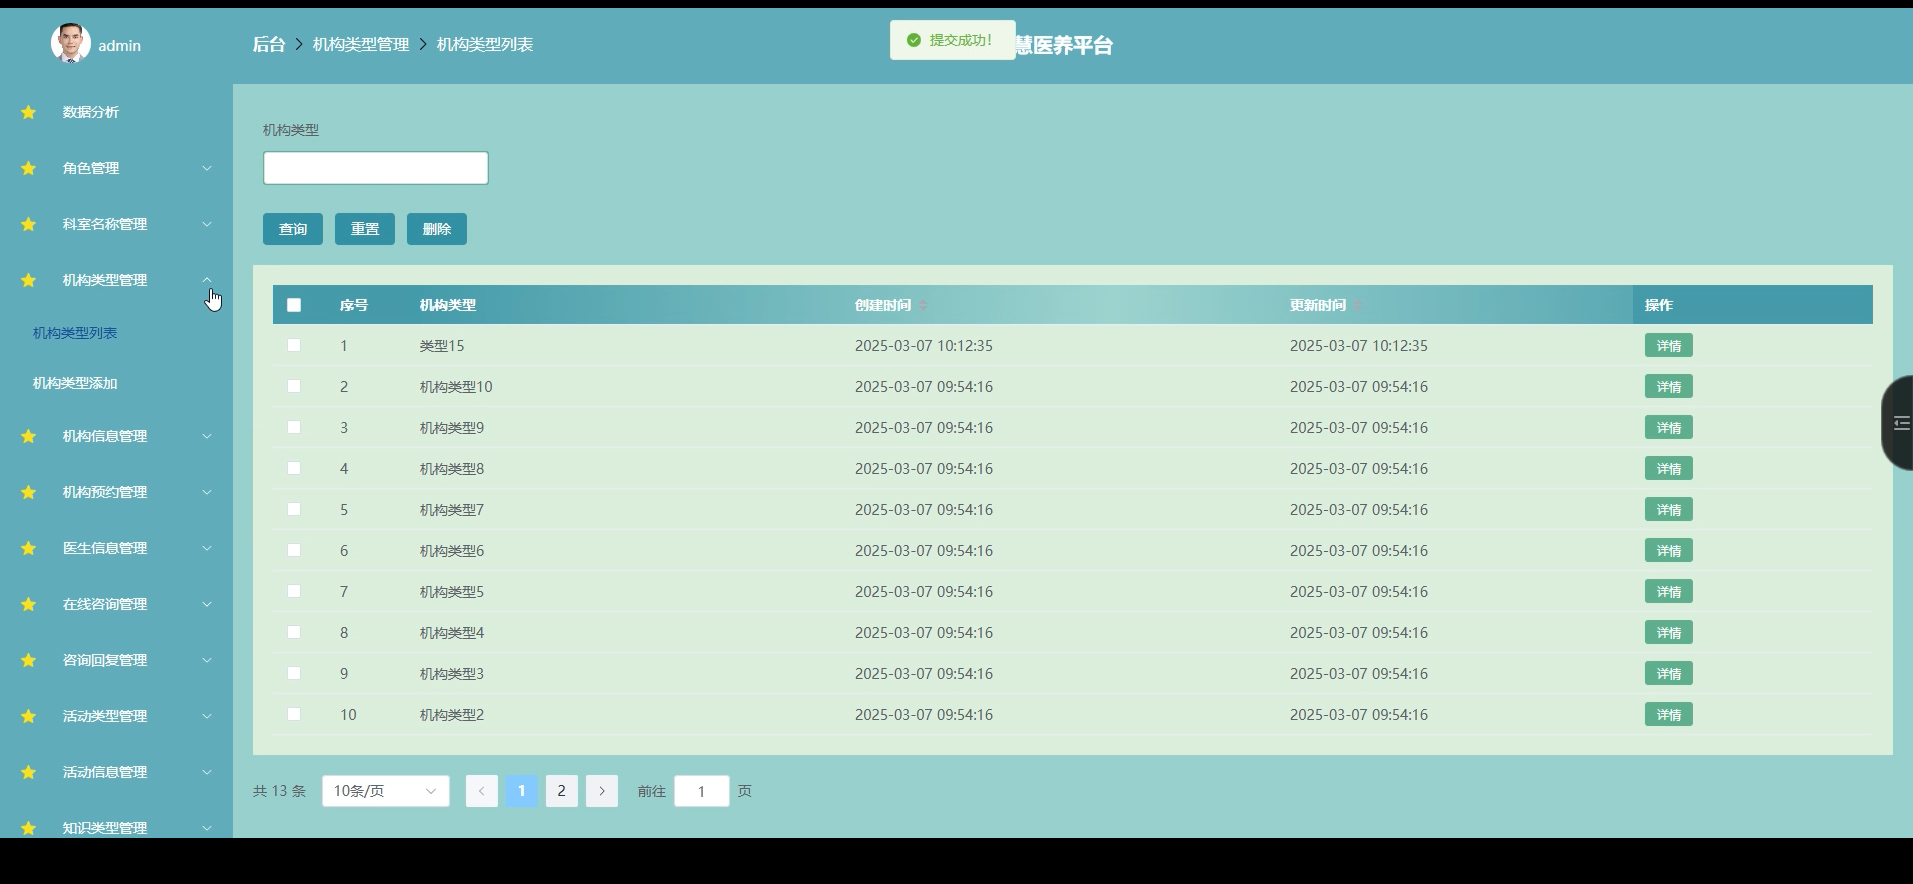This screenshot has width=1913, height=884.
Task: Check the row for 机构类型2
Action: 294,714
